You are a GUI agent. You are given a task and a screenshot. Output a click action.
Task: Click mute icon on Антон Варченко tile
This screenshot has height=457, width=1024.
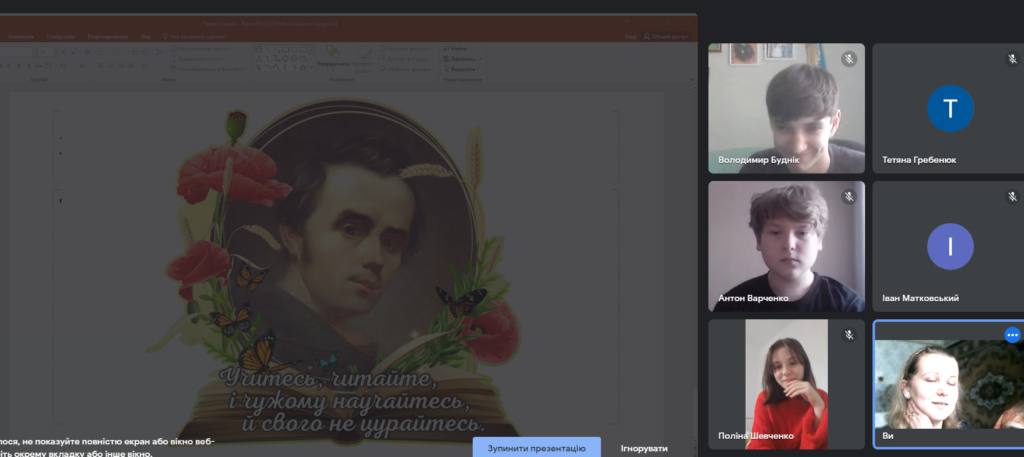(848, 197)
